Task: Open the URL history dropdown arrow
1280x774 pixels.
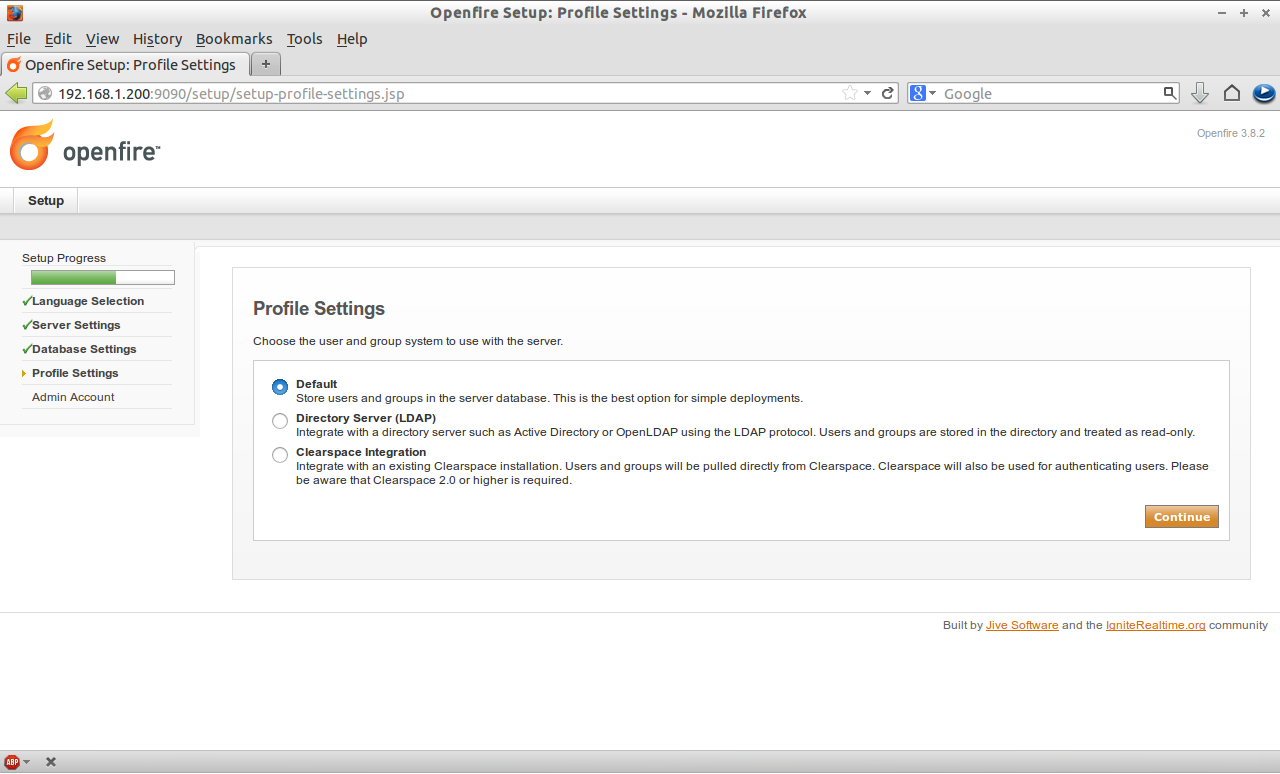Action: point(868,93)
